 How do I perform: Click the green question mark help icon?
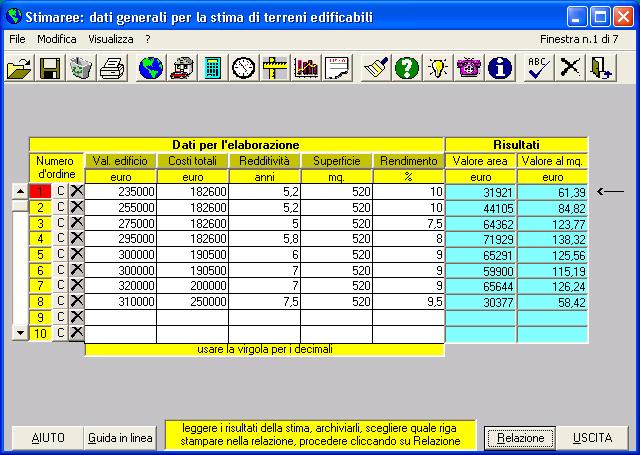(406, 68)
